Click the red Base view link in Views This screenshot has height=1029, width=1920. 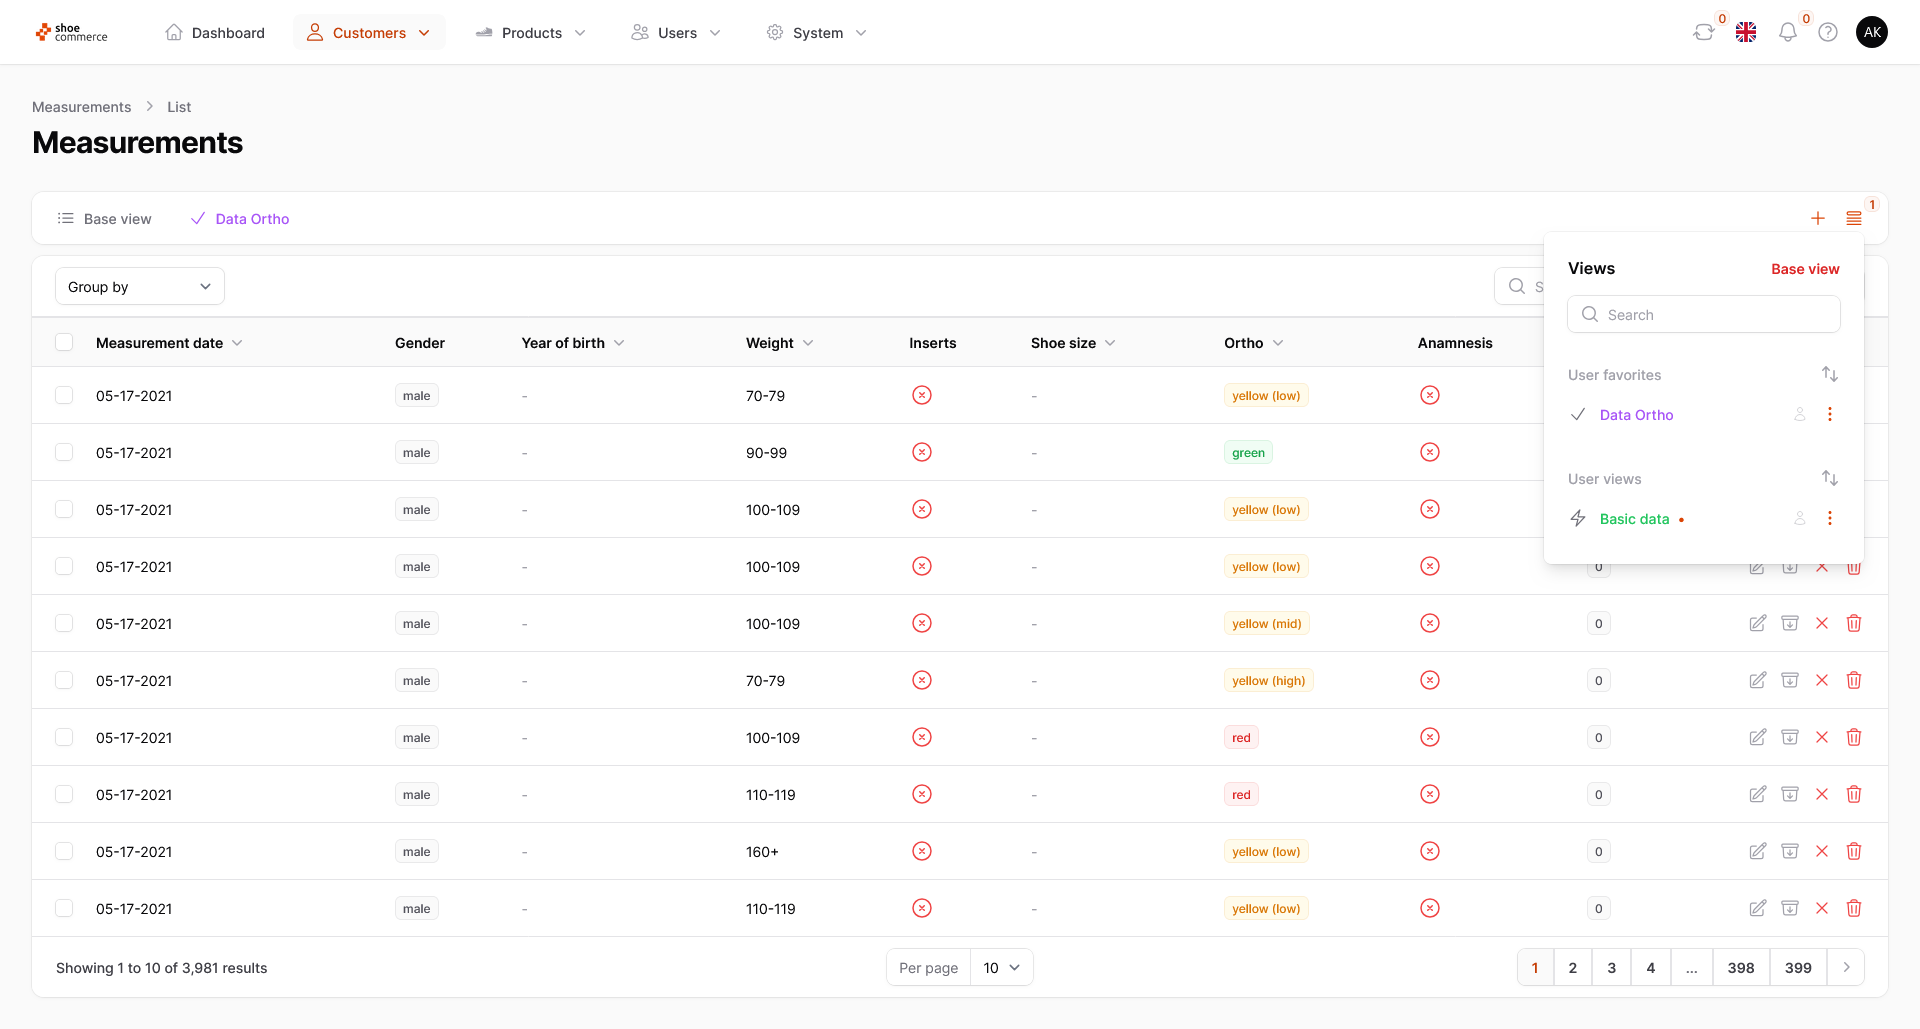click(1804, 269)
